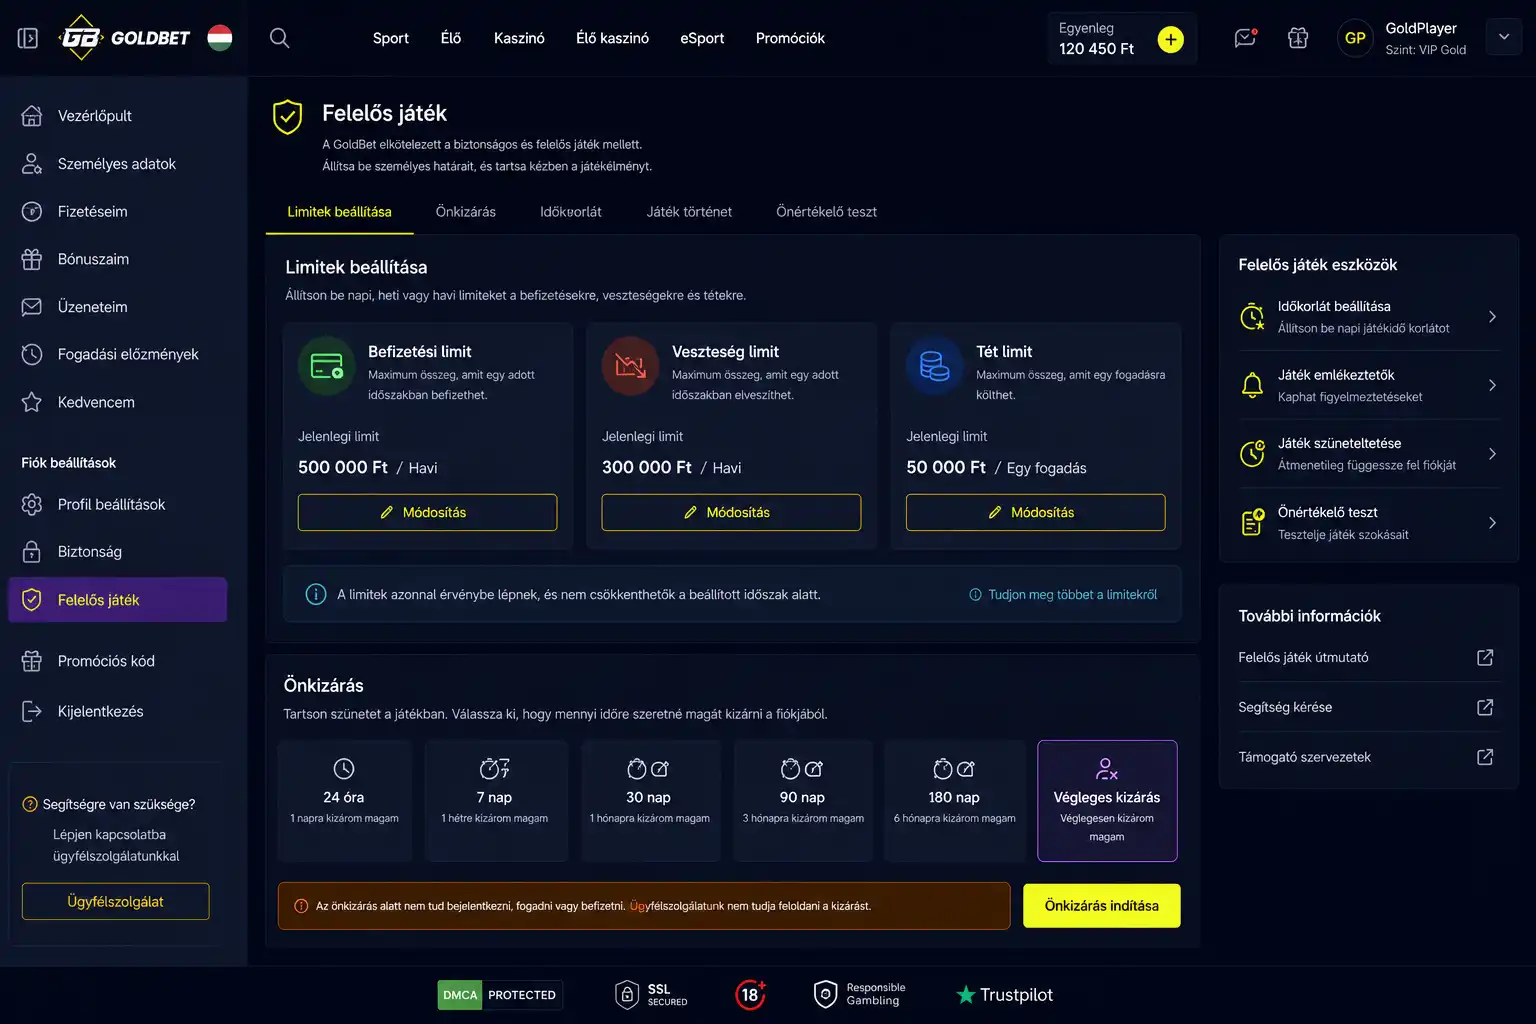Open Élő kaszinó in the top navigation

click(x=612, y=38)
